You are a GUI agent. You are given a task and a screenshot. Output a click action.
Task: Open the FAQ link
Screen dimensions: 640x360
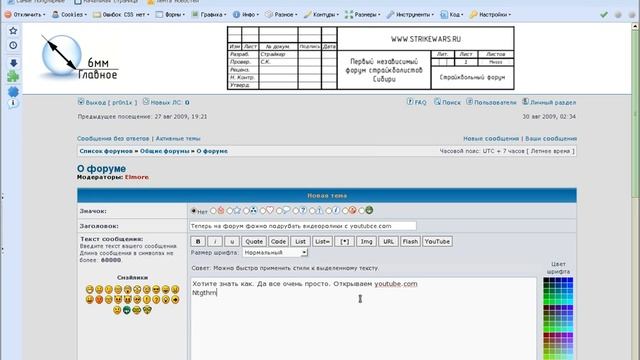417,102
